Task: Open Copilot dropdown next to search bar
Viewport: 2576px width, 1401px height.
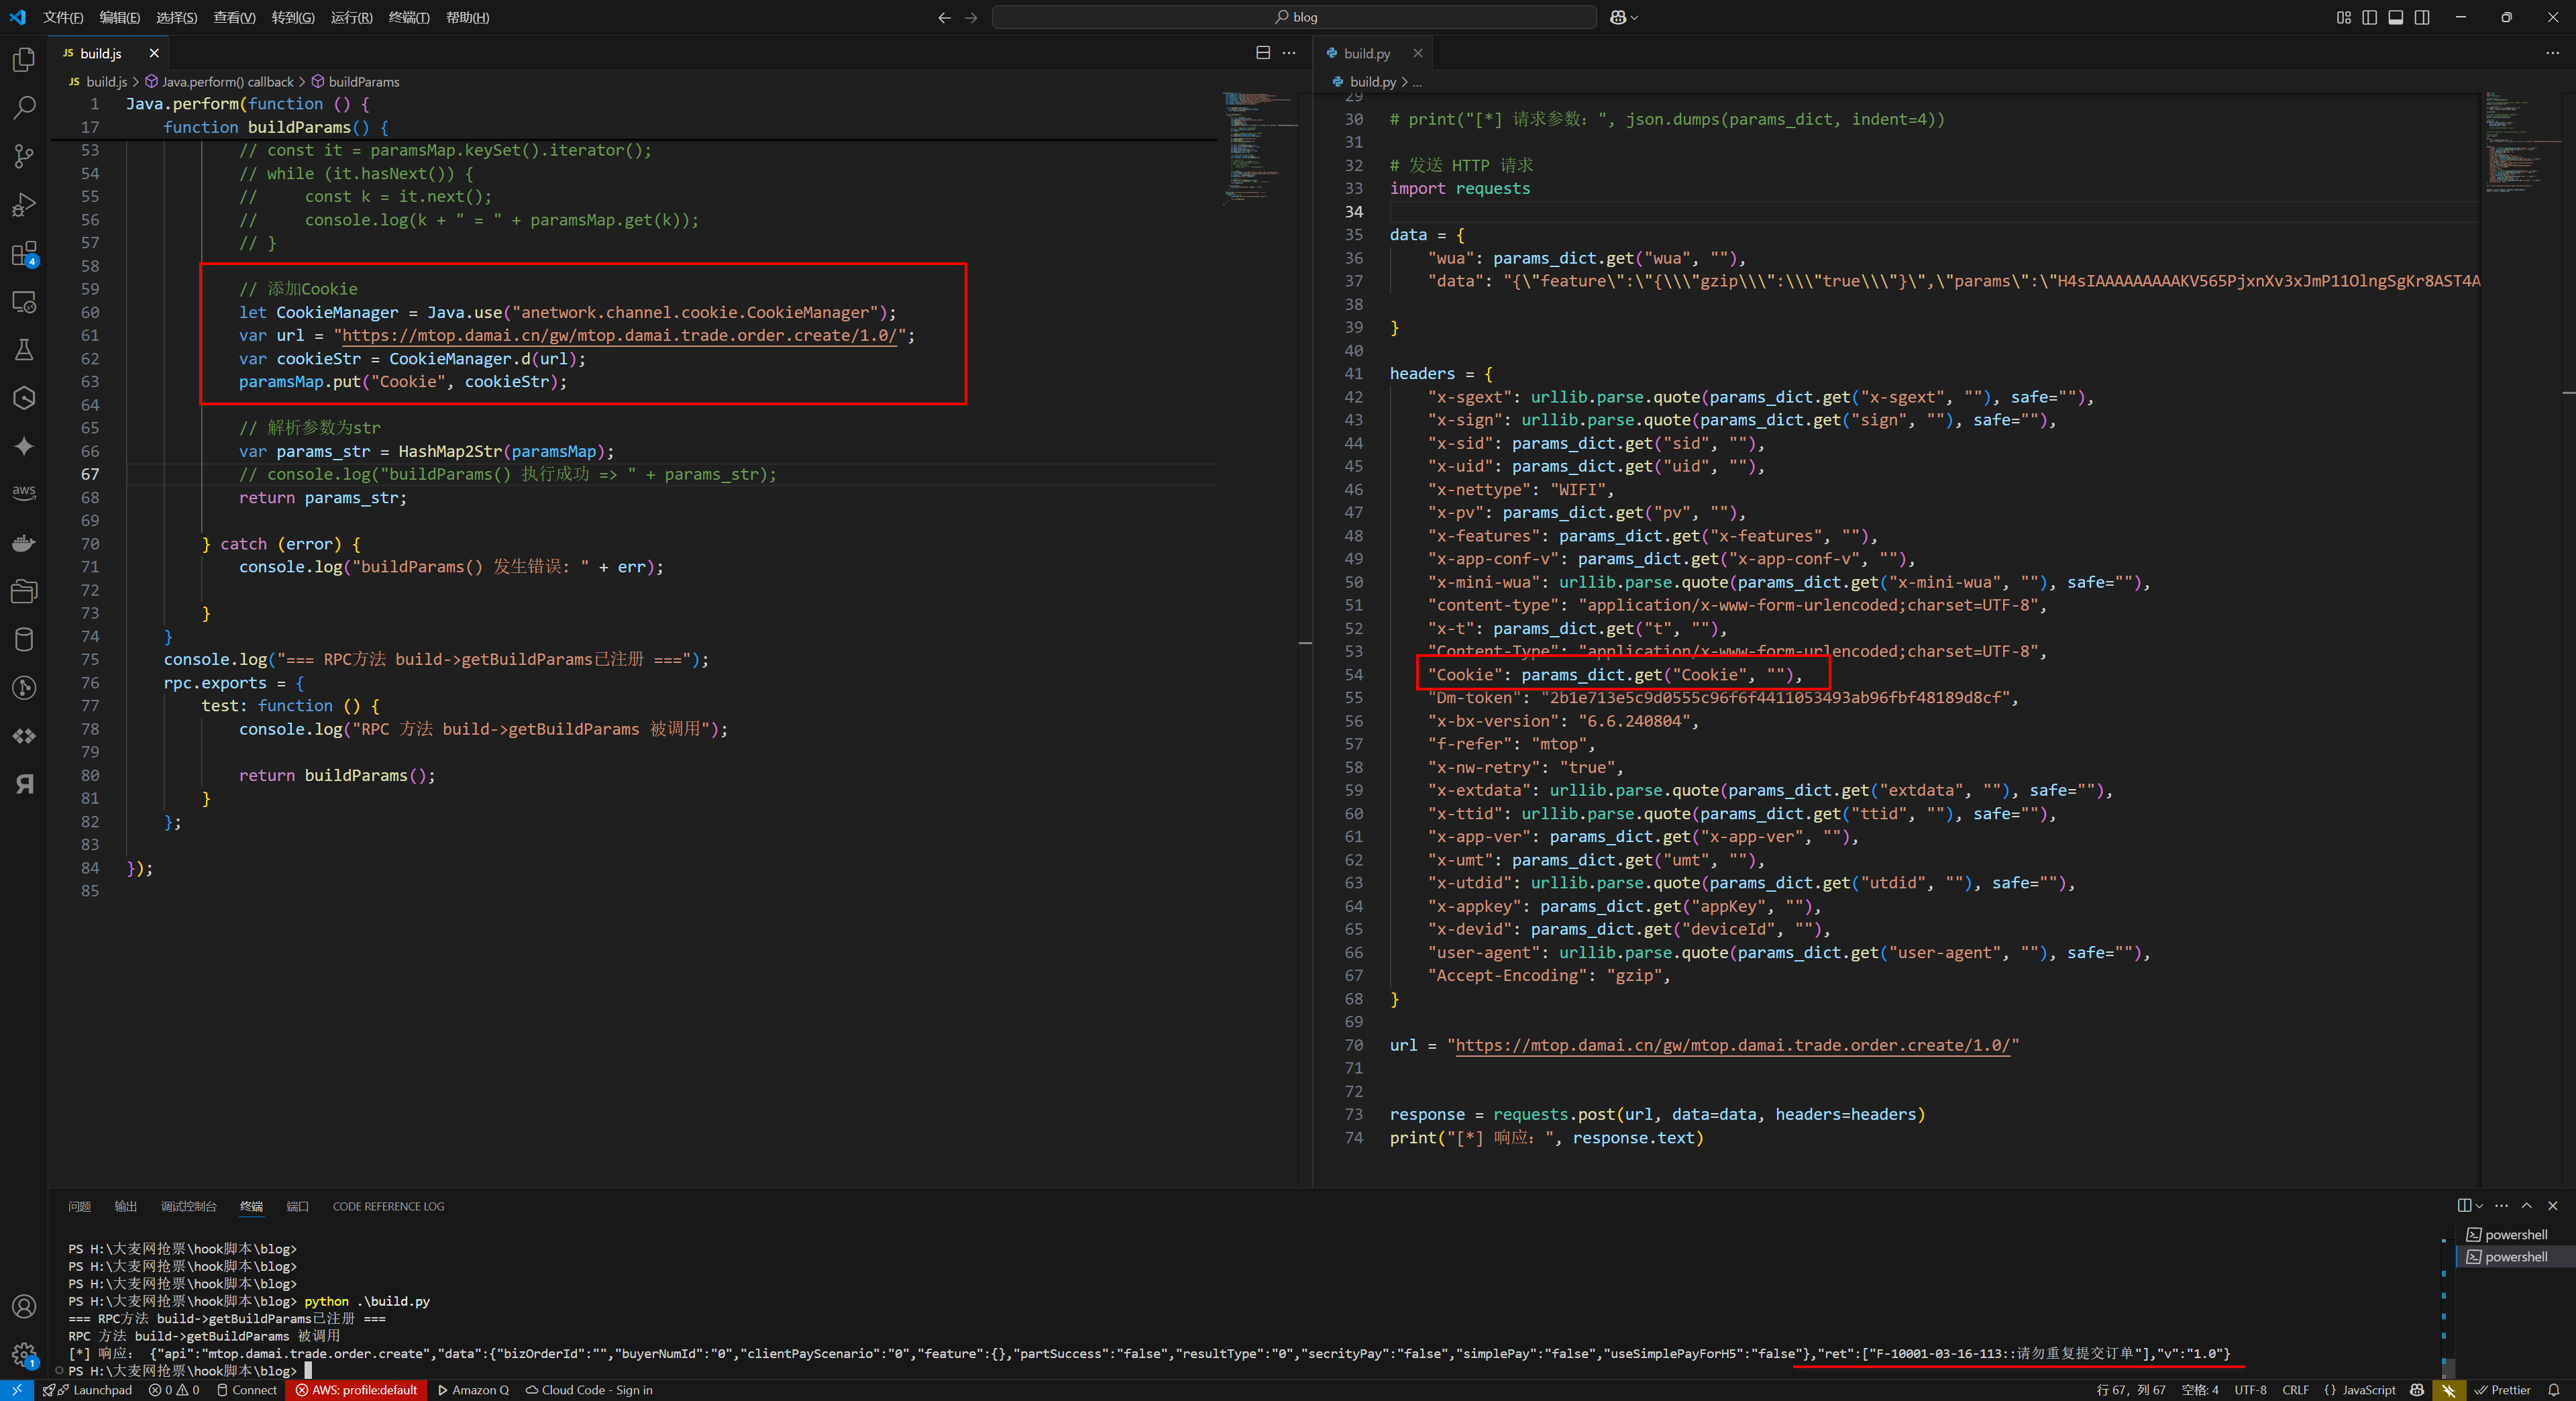Action: pos(1634,17)
